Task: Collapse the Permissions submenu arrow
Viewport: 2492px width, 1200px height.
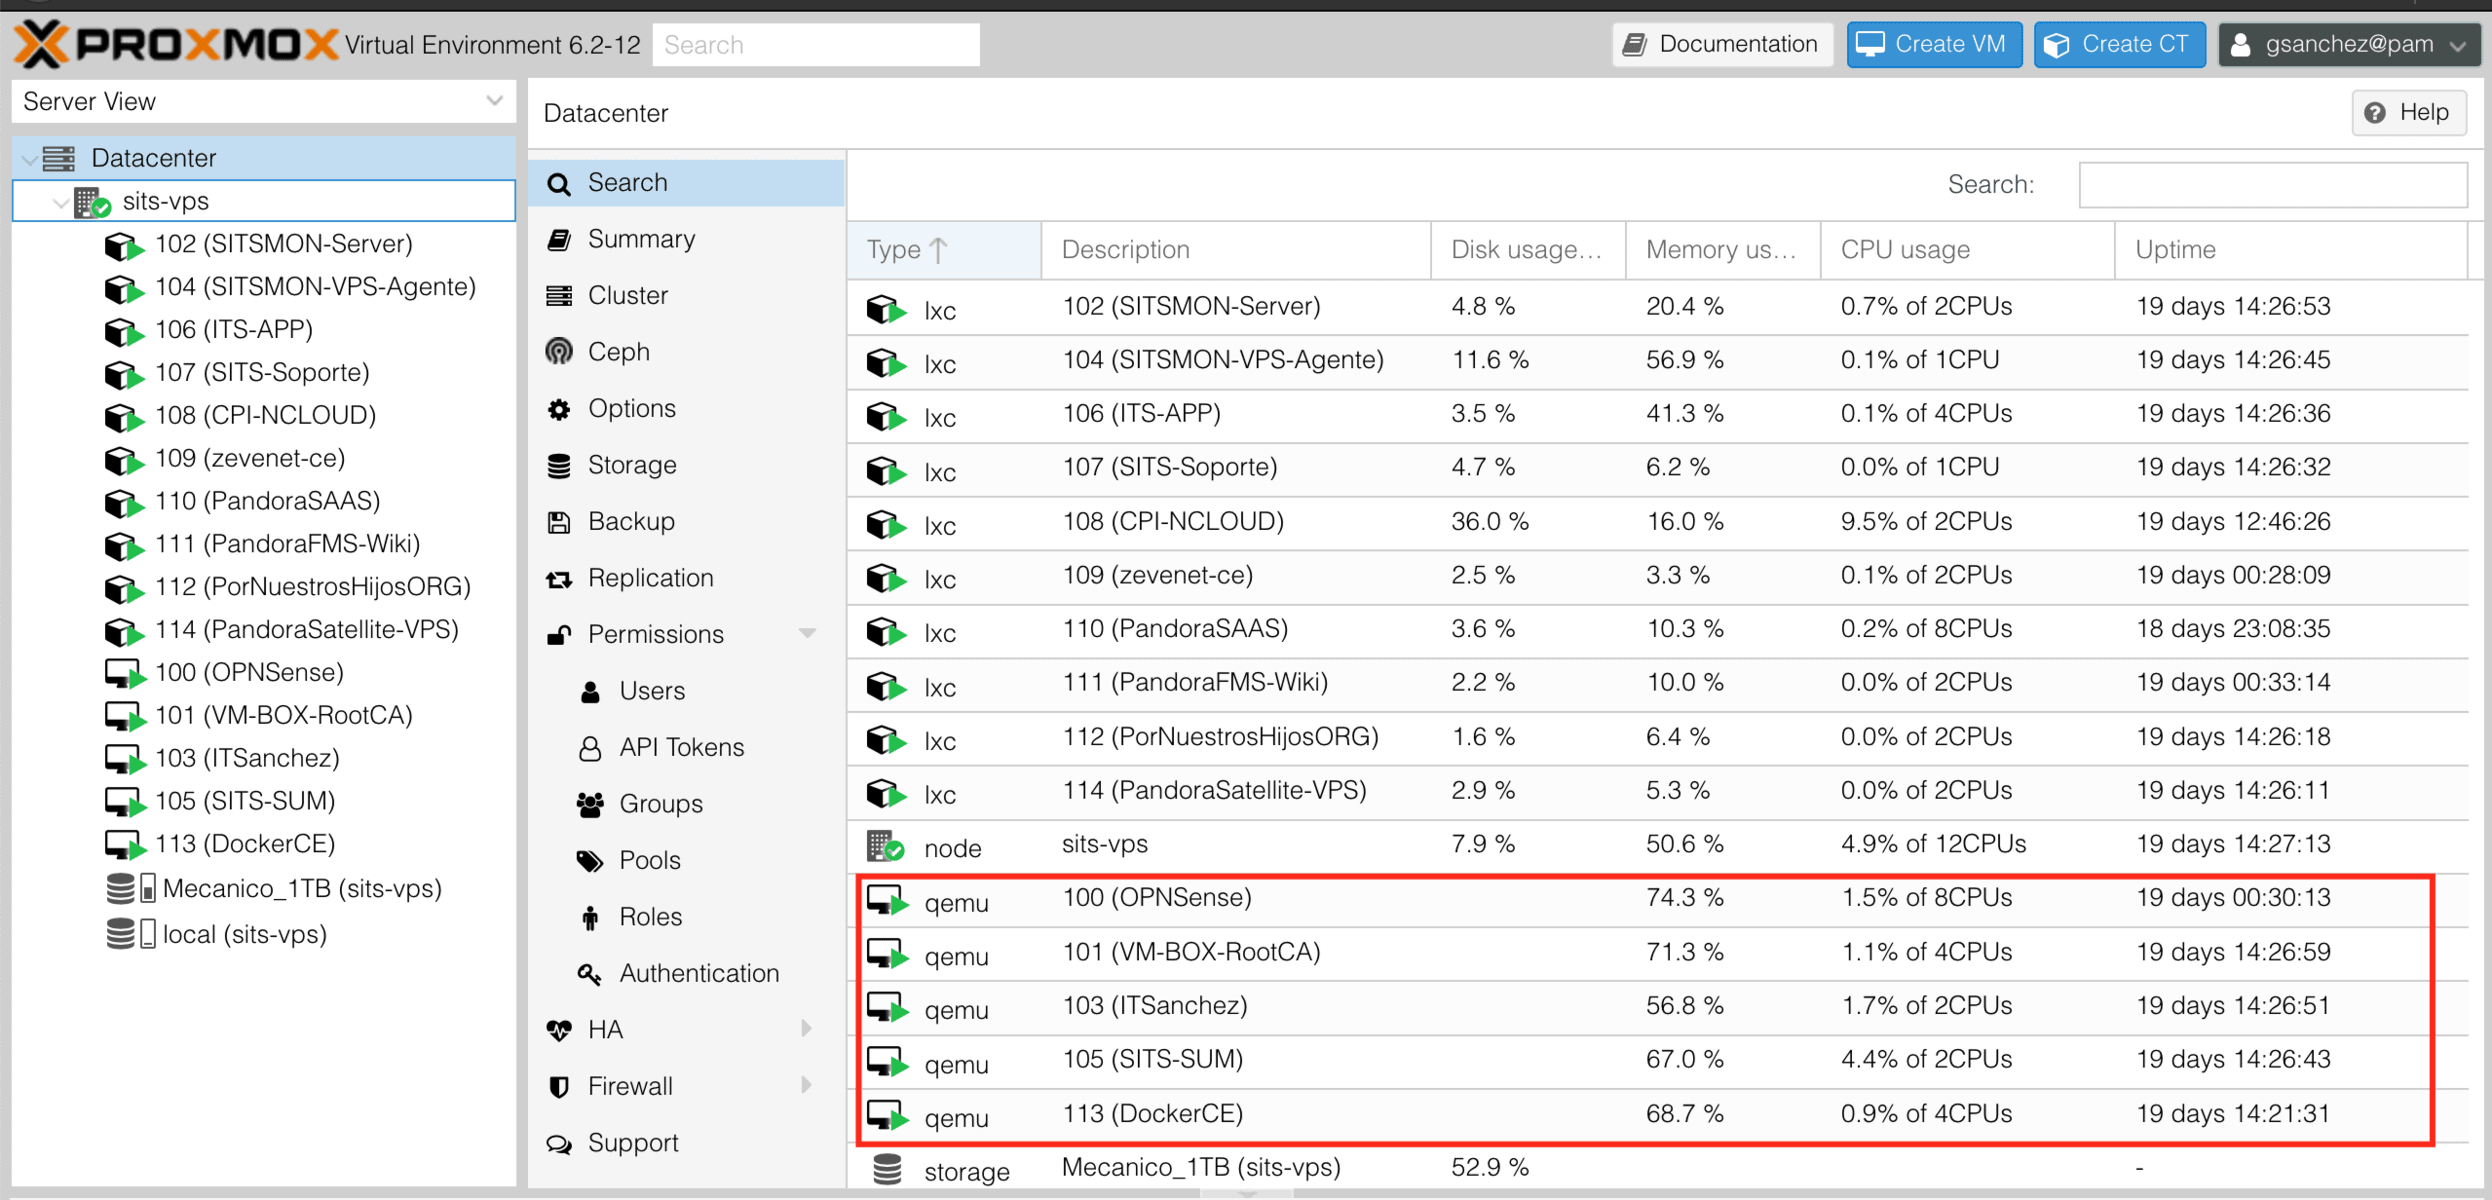Action: click(807, 634)
